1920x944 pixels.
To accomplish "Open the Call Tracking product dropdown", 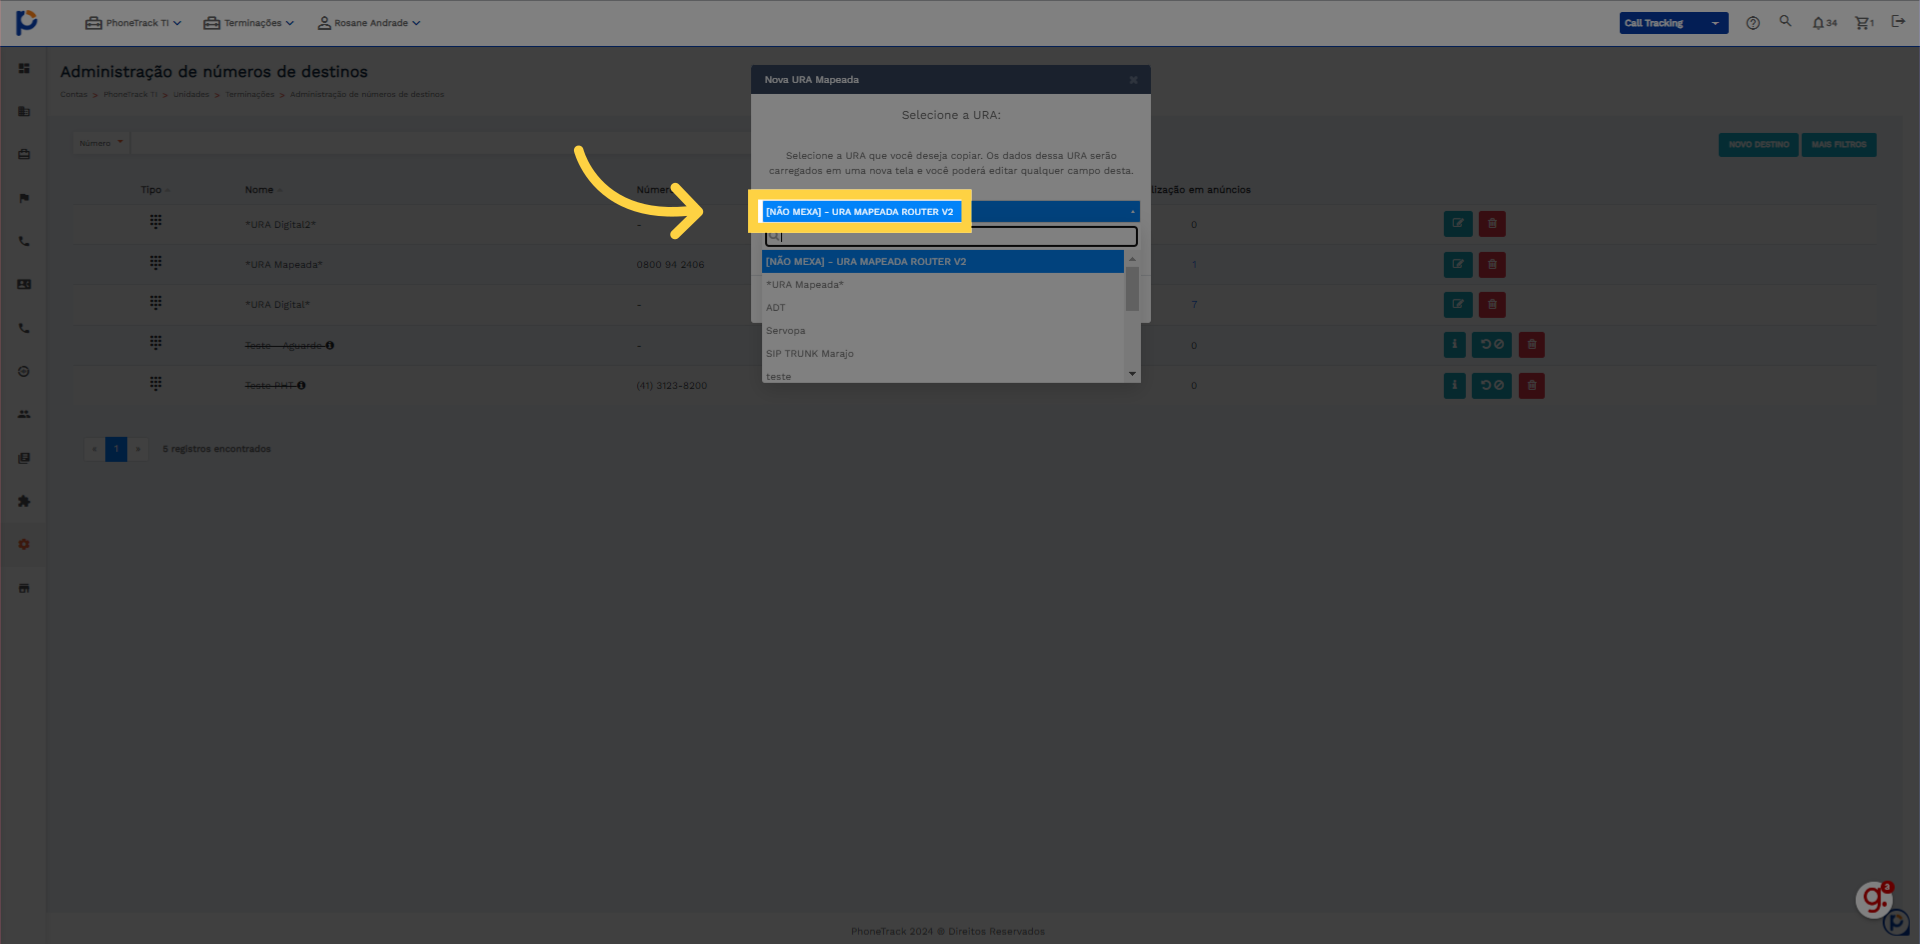I will (x=1673, y=23).
